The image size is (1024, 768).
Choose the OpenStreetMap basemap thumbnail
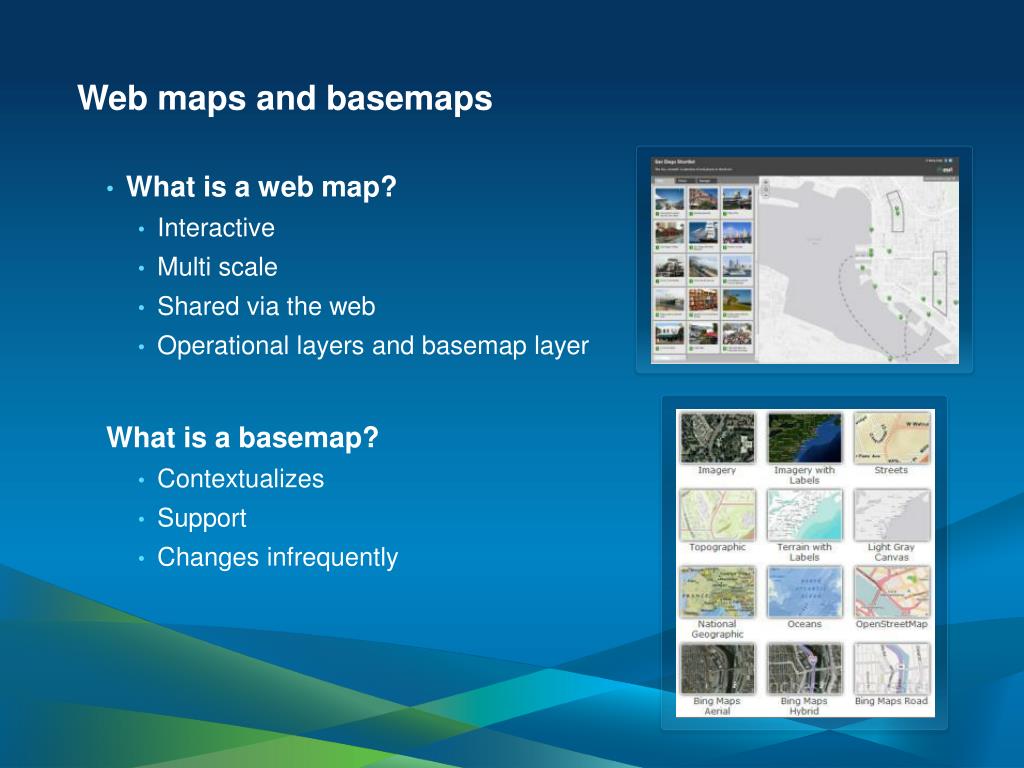pyautogui.click(x=891, y=592)
